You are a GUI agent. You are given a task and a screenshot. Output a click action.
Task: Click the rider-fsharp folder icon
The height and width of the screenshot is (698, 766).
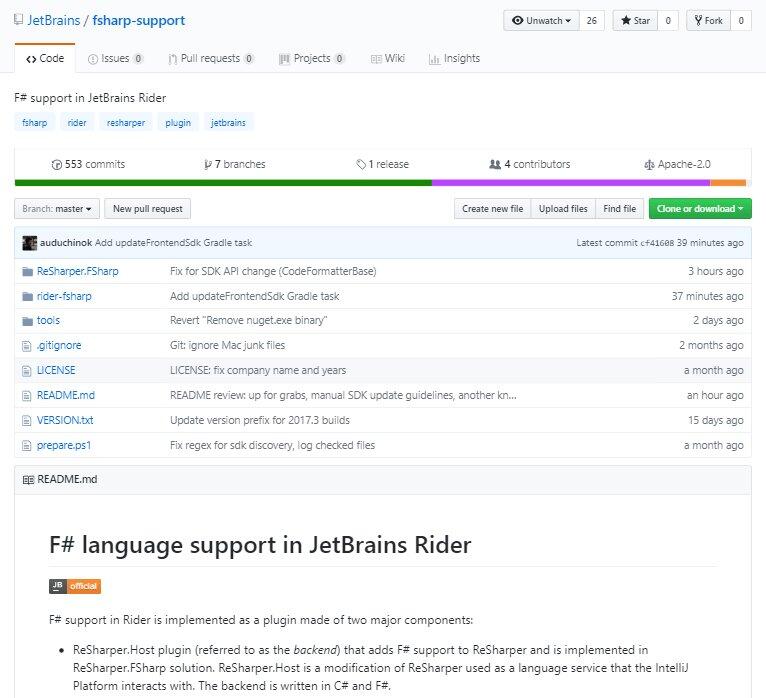28,296
